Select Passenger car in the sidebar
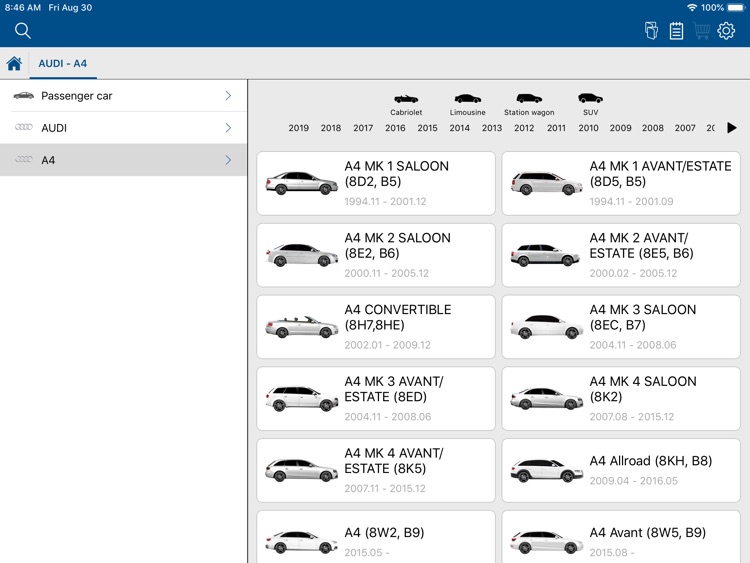 point(123,96)
